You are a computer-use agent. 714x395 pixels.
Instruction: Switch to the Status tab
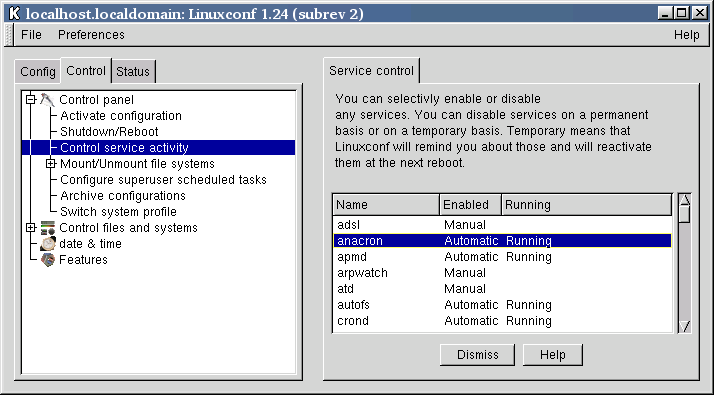pyautogui.click(x=133, y=72)
